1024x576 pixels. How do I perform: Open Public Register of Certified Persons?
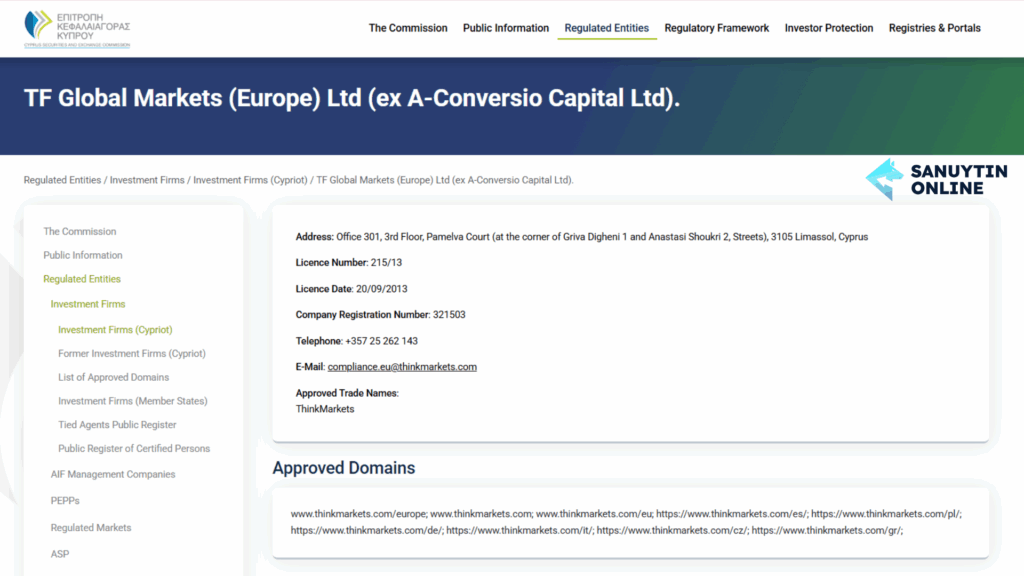[x=134, y=449]
